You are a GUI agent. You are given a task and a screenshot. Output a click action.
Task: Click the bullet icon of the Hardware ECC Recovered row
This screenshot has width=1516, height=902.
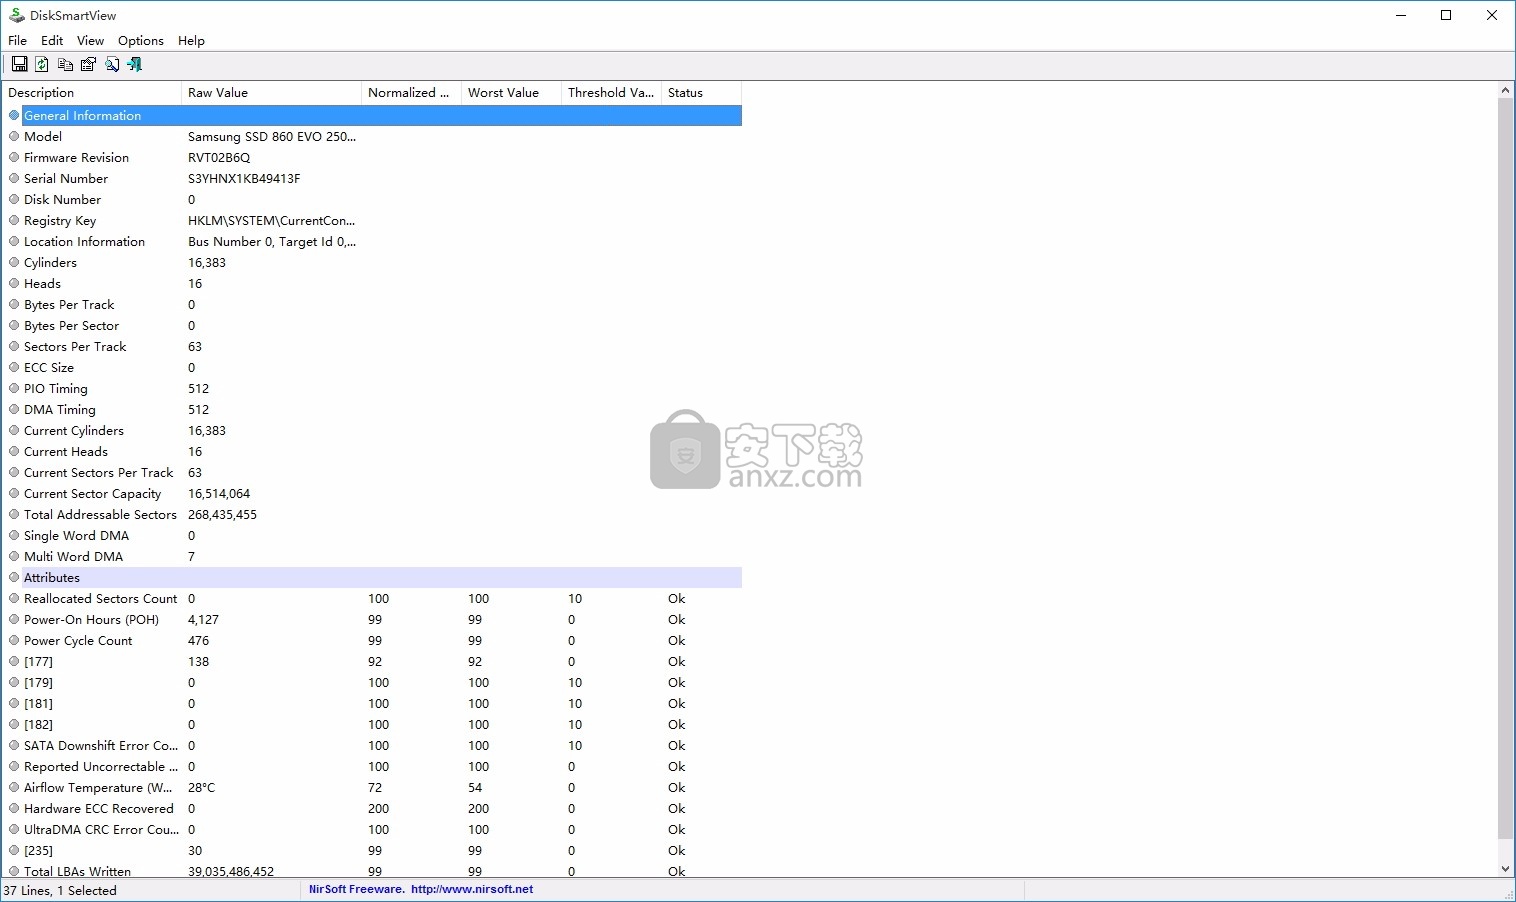pos(14,808)
